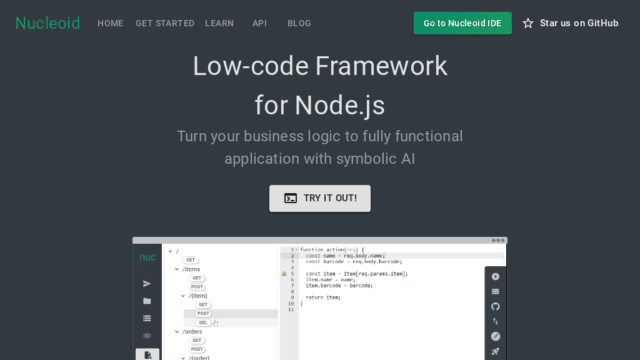This screenshot has width=640, height=360.
Task: Click the TRY IT OUT! button
Action: pos(320,198)
